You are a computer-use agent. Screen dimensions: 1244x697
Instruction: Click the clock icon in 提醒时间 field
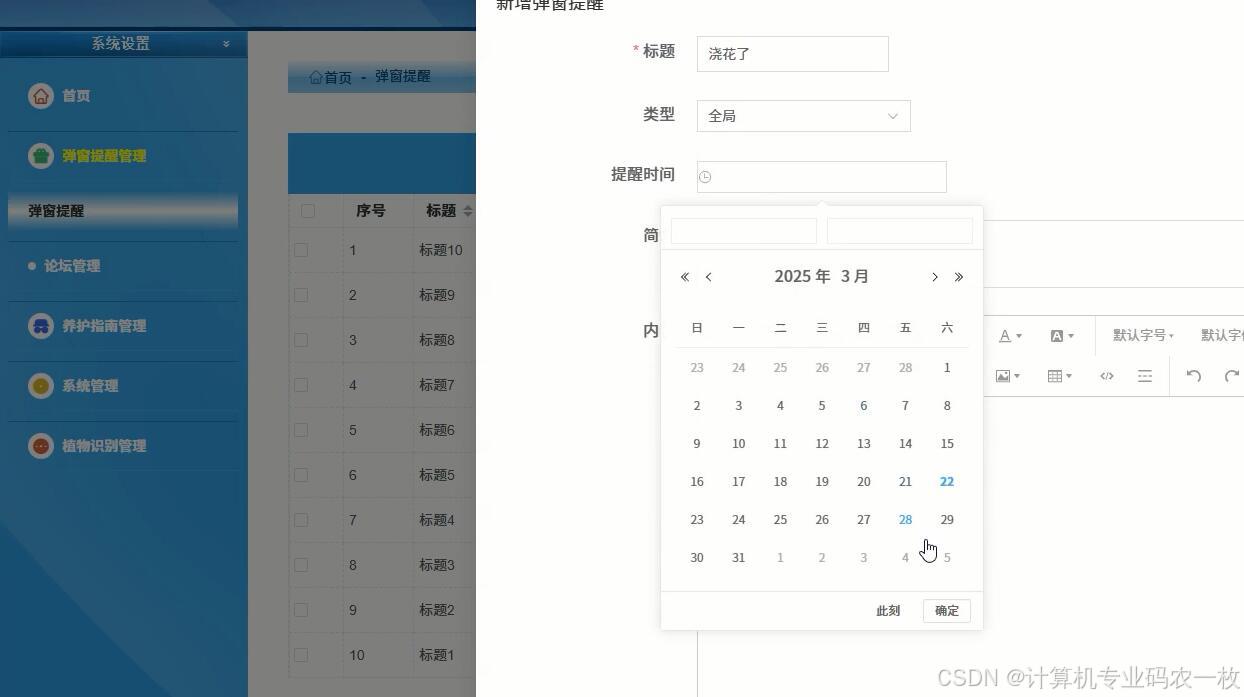[705, 177]
